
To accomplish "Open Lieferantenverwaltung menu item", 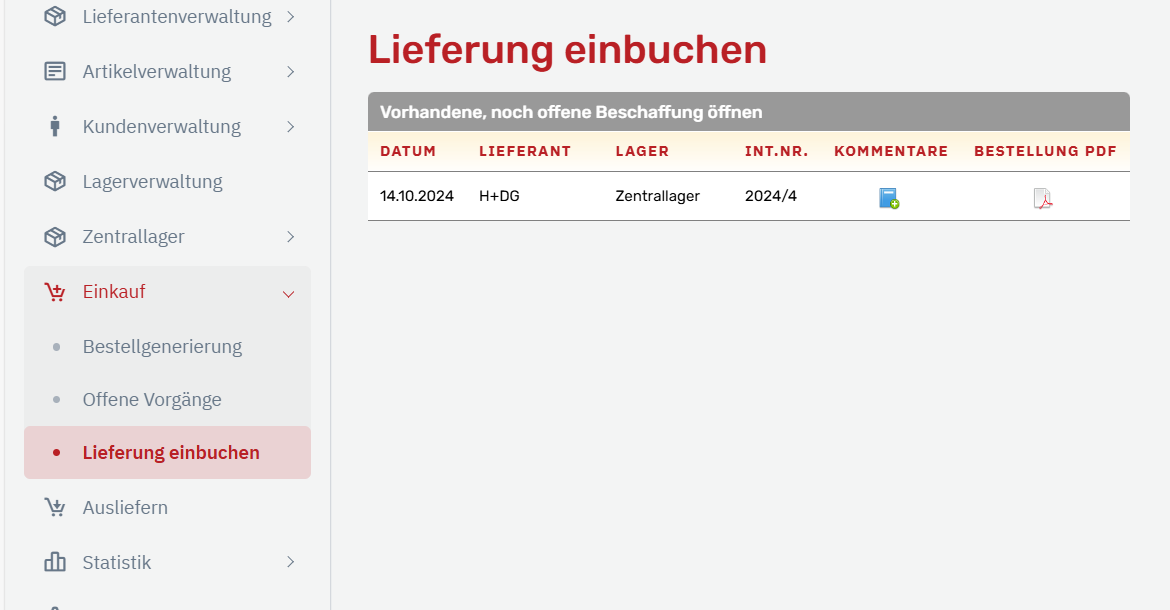I will (x=177, y=16).
